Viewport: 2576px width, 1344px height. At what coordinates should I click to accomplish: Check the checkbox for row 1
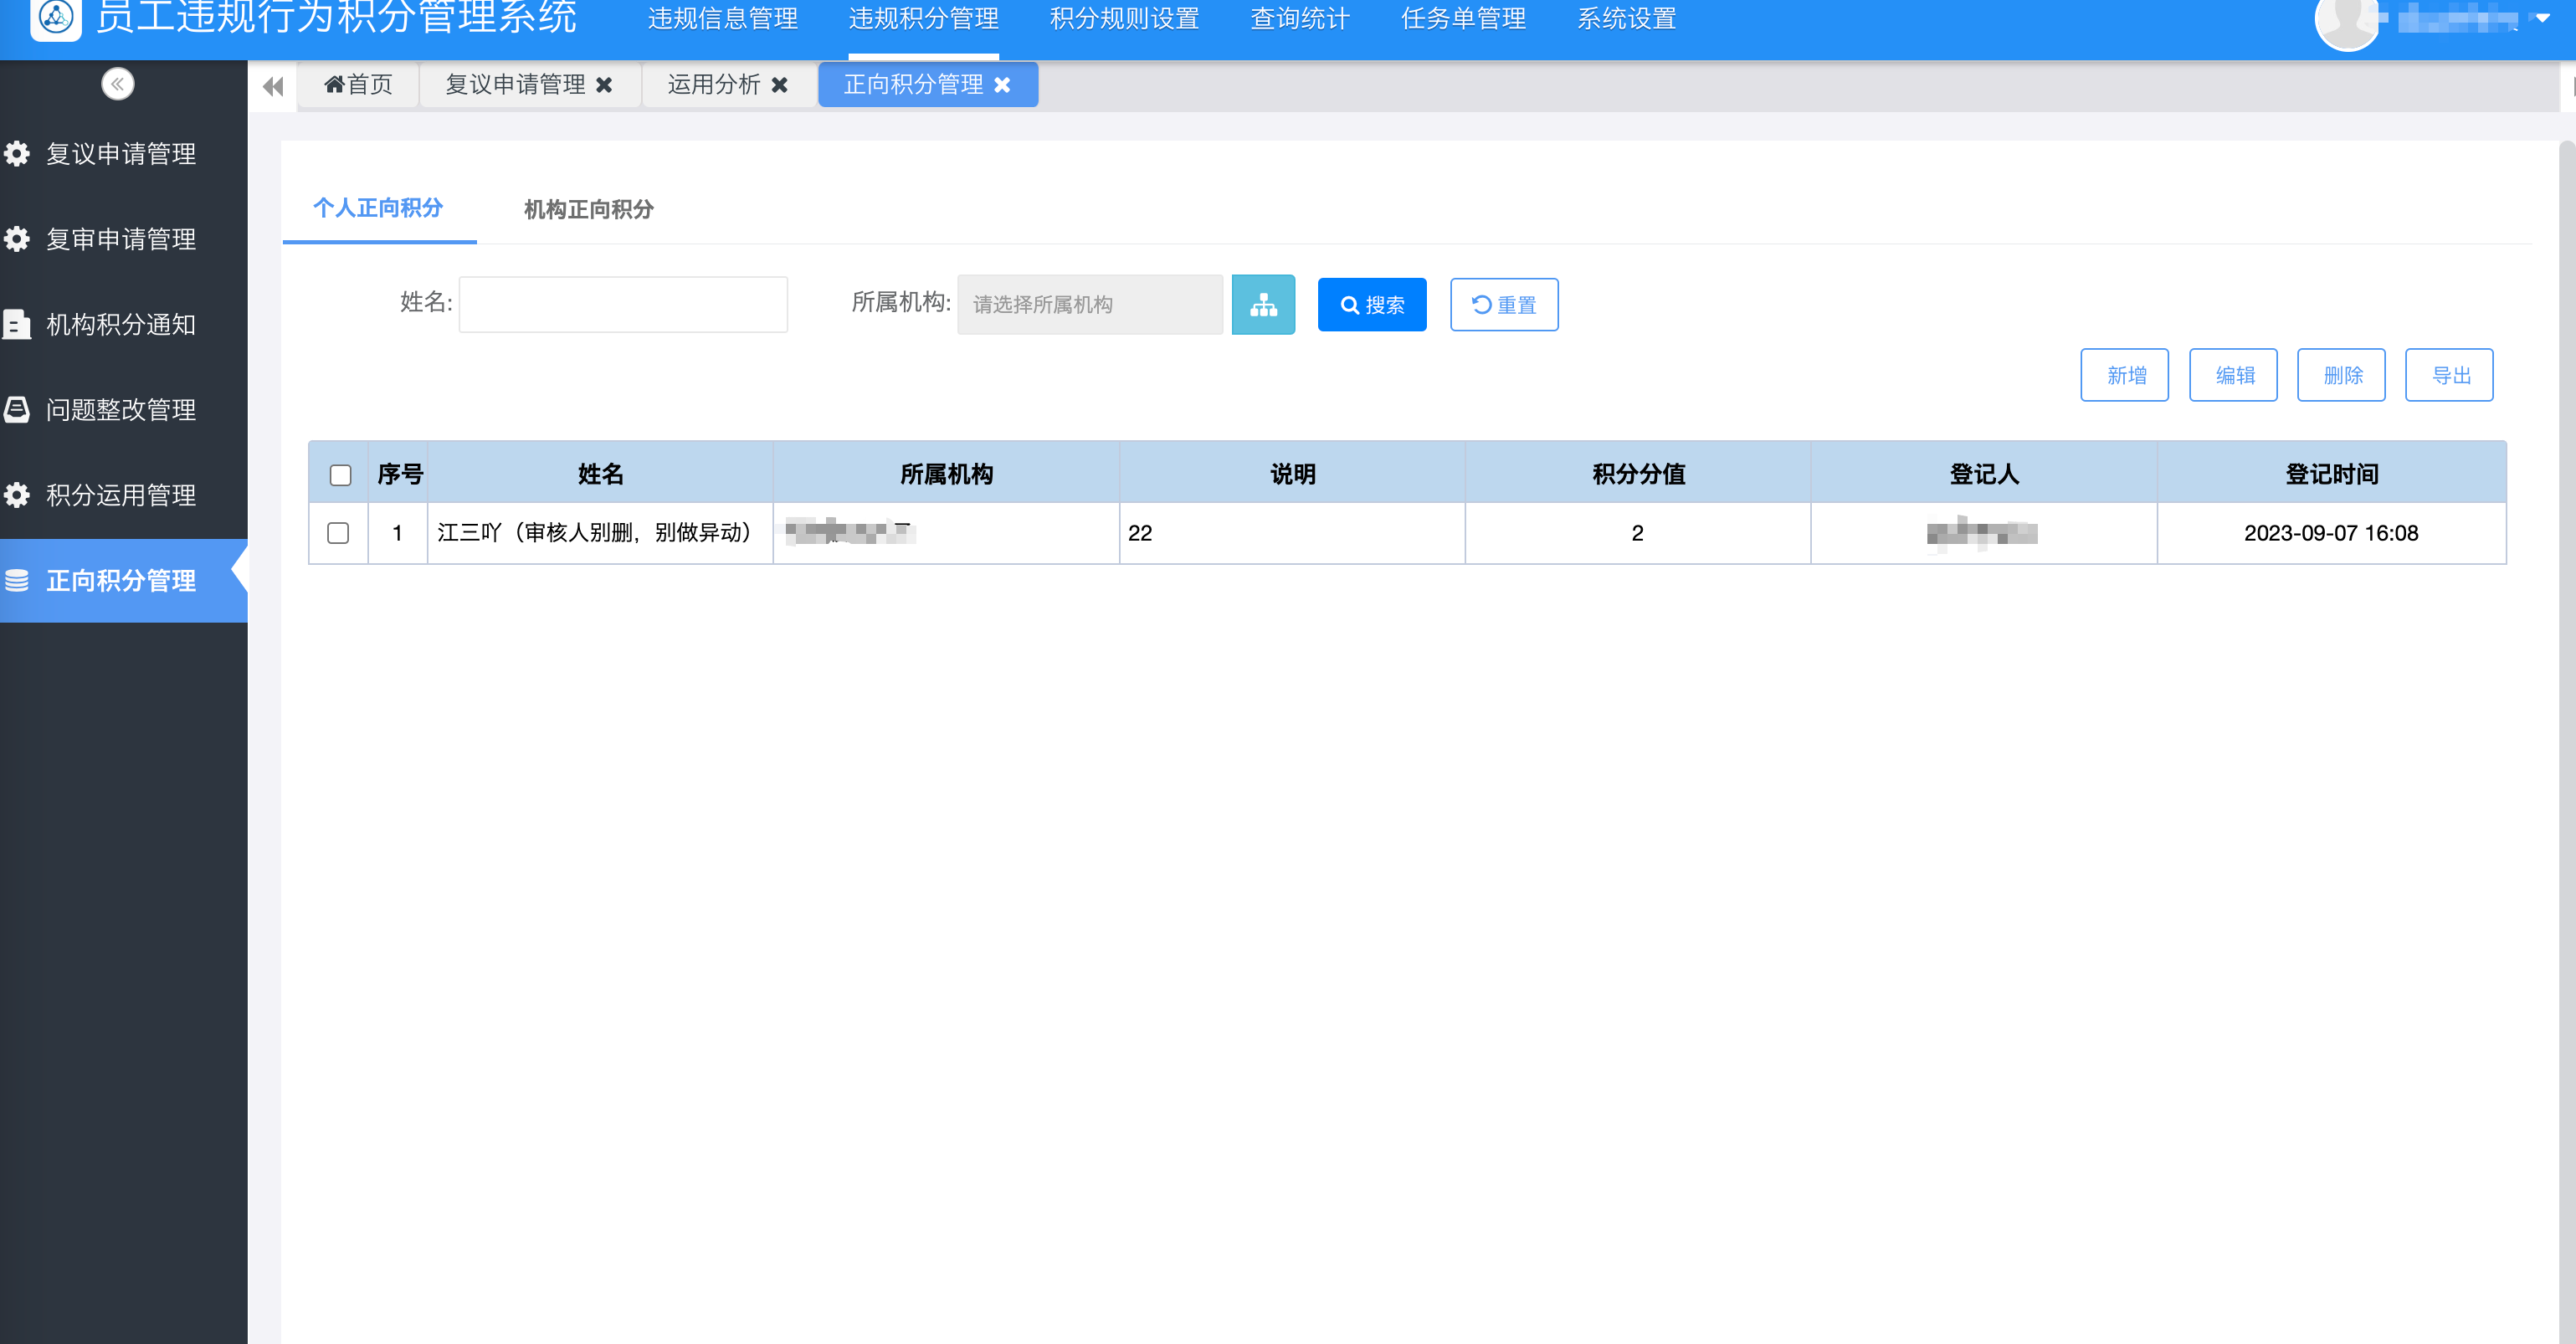pos(338,533)
